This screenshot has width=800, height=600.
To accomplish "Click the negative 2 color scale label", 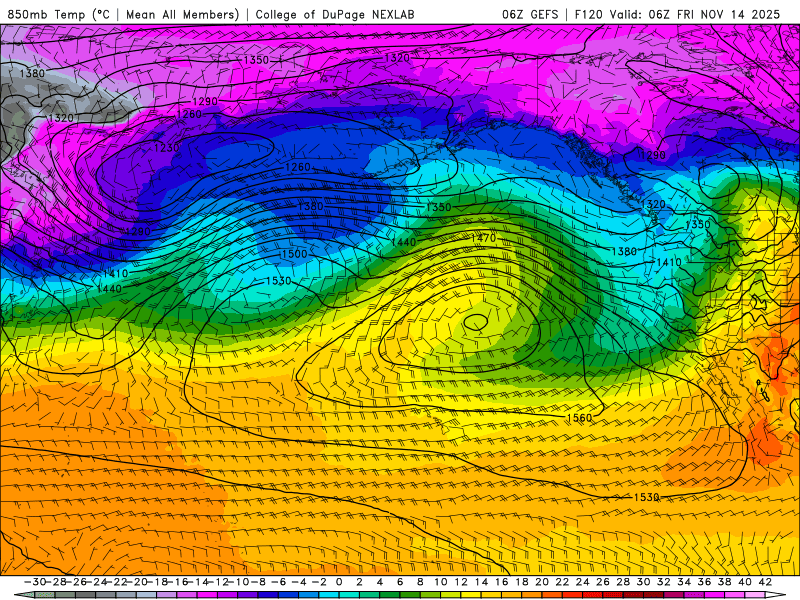I will [x=319, y=582].
